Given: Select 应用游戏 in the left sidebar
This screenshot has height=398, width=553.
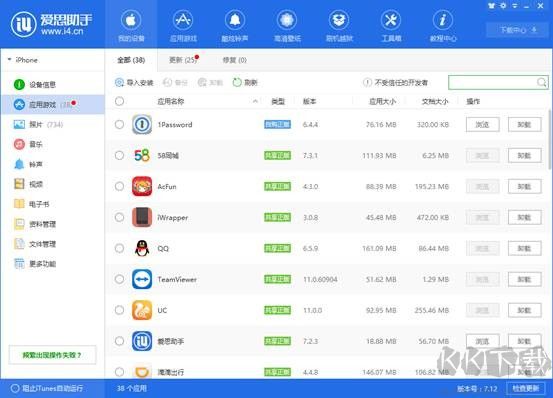Looking at the screenshot, I should click(x=53, y=104).
